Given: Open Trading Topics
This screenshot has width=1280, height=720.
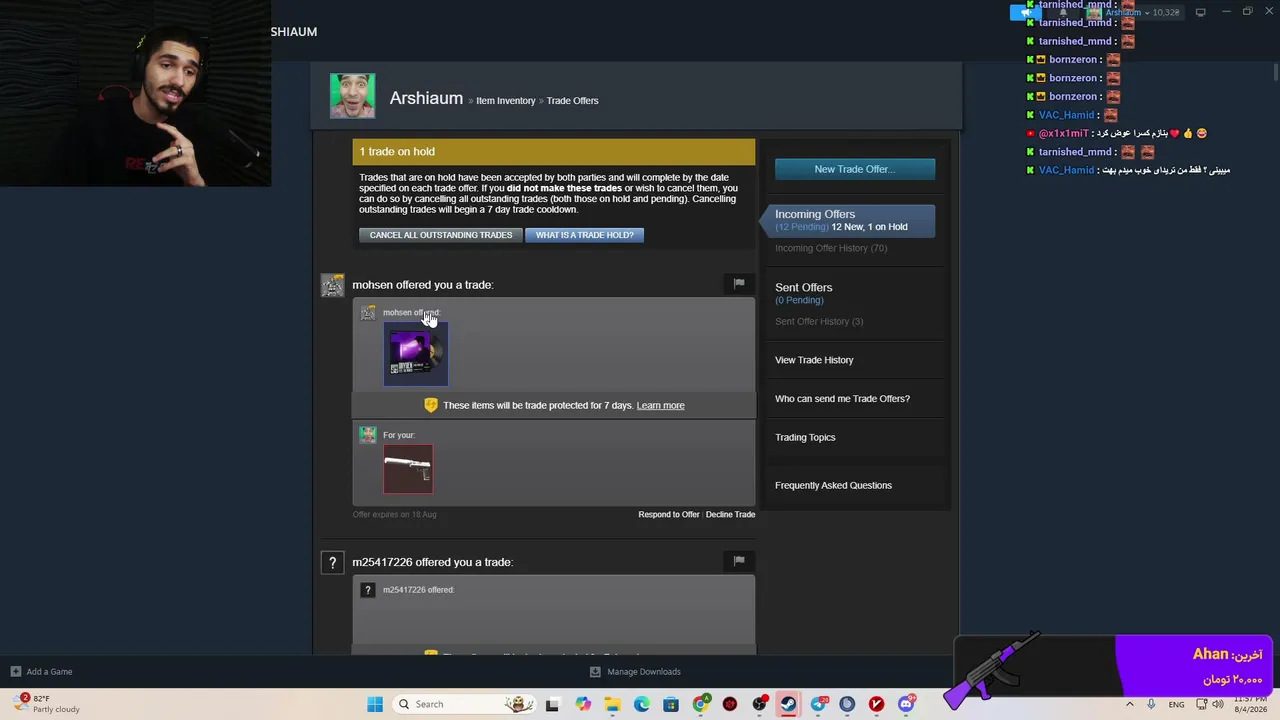Looking at the screenshot, I should pyautogui.click(x=805, y=437).
